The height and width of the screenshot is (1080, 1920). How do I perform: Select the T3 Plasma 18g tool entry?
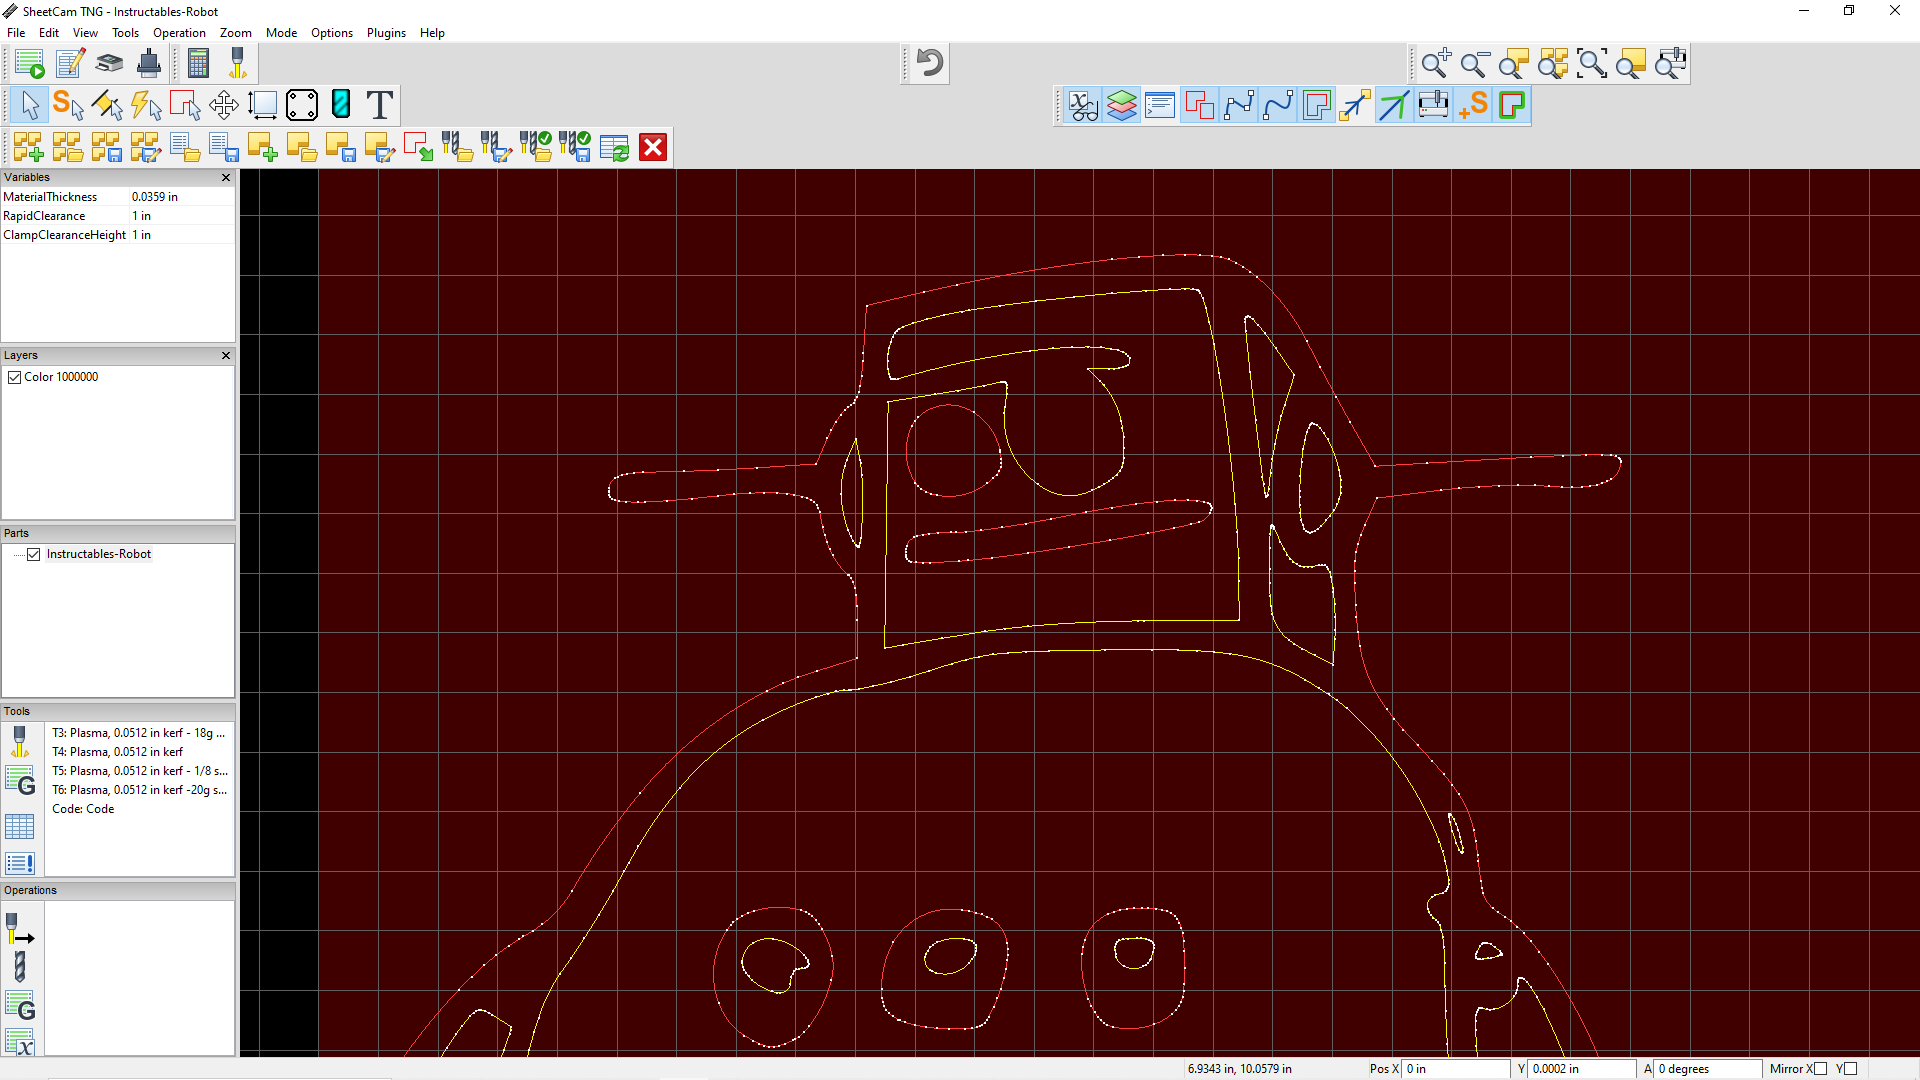138,733
